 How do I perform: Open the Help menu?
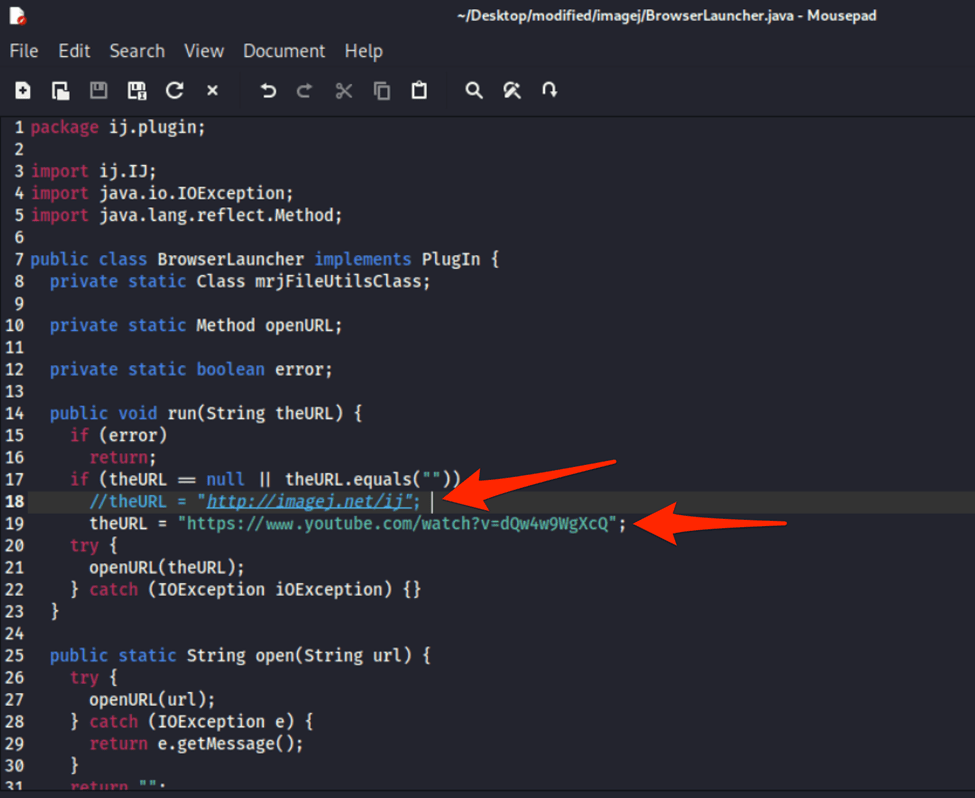click(364, 51)
